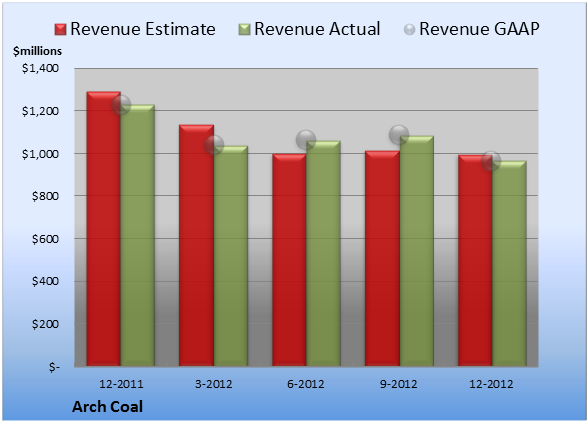Screen dimensions: 588x422
Task: Click the '$800' y-axis value
Action: pos(45,196)
